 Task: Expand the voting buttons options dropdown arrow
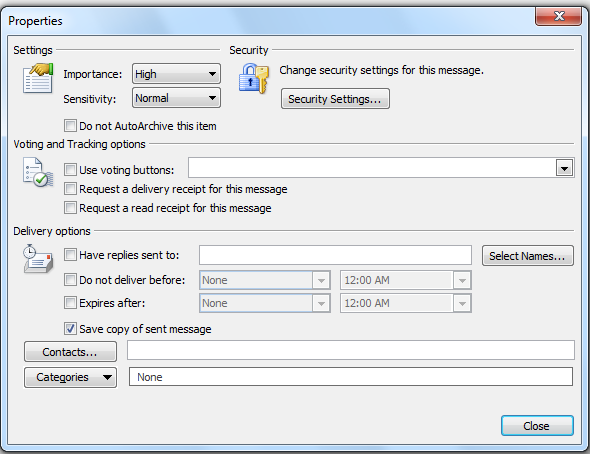[x=564, y=168]
